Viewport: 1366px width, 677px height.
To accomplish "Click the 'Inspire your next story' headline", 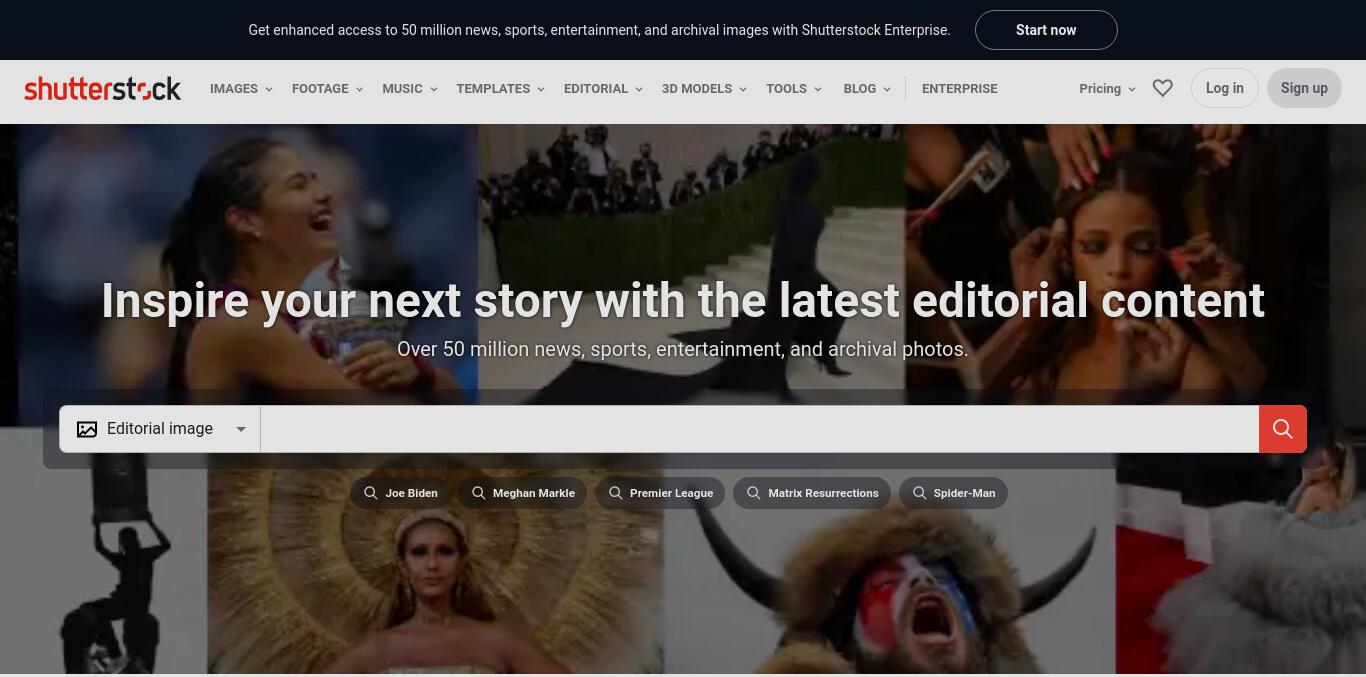I will 683,301.
